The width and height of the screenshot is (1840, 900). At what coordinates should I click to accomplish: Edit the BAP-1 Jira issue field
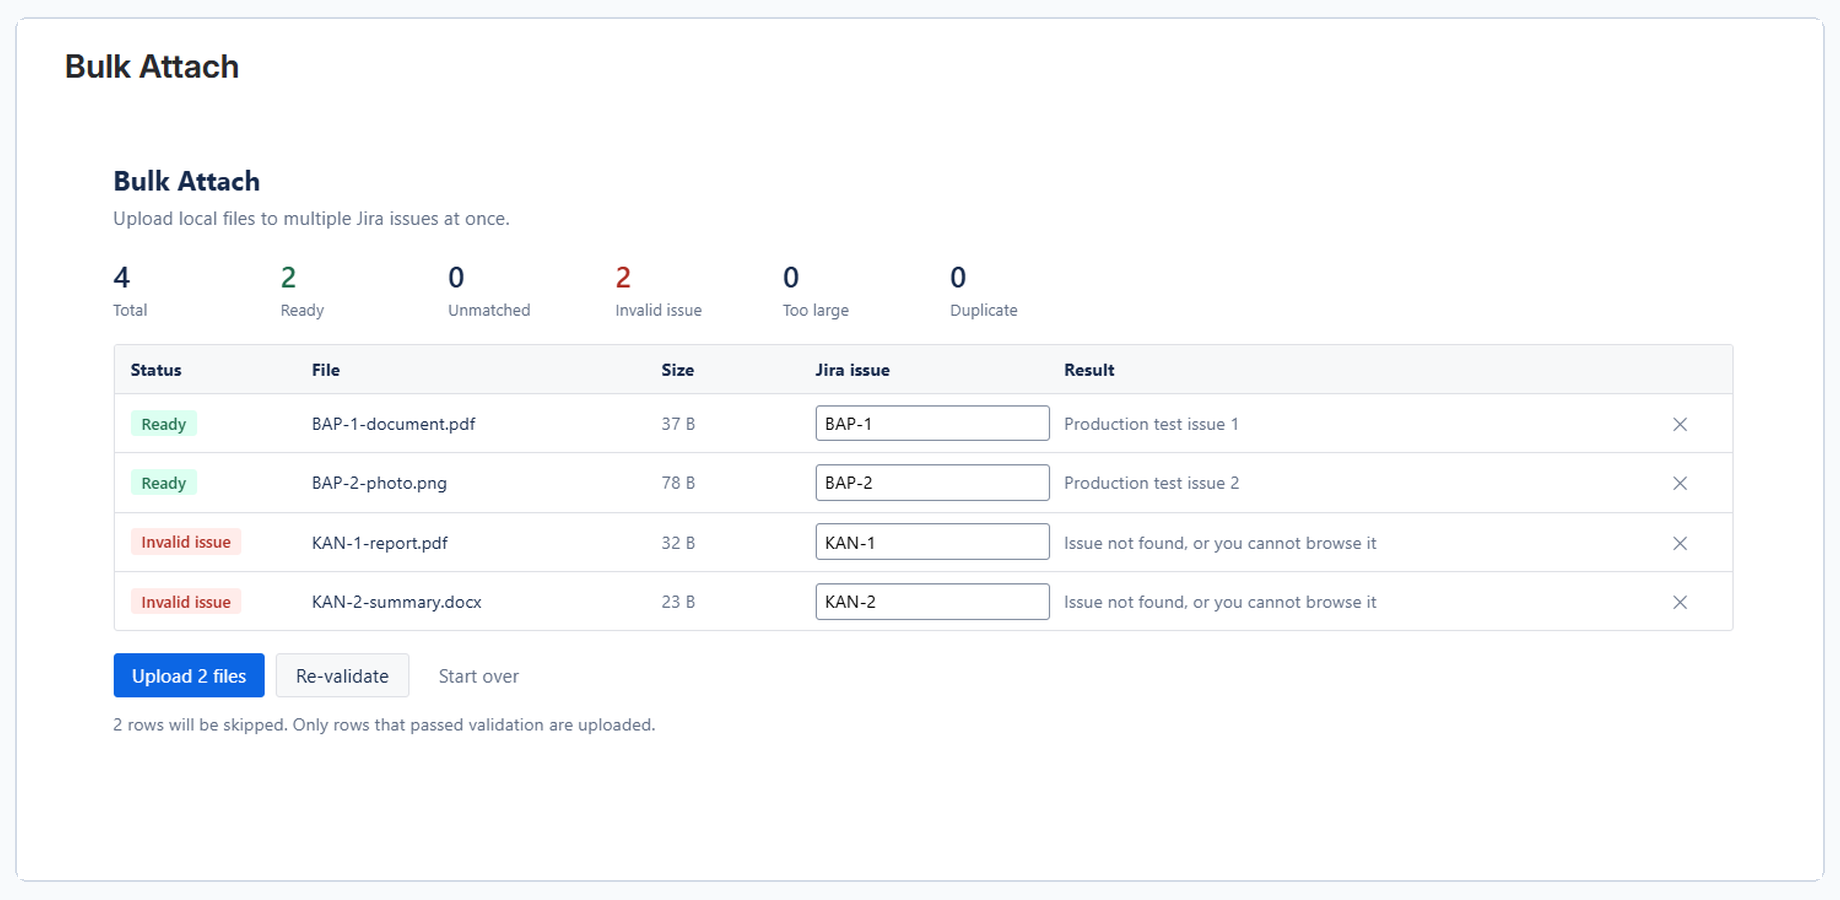[x=932, y=423]
